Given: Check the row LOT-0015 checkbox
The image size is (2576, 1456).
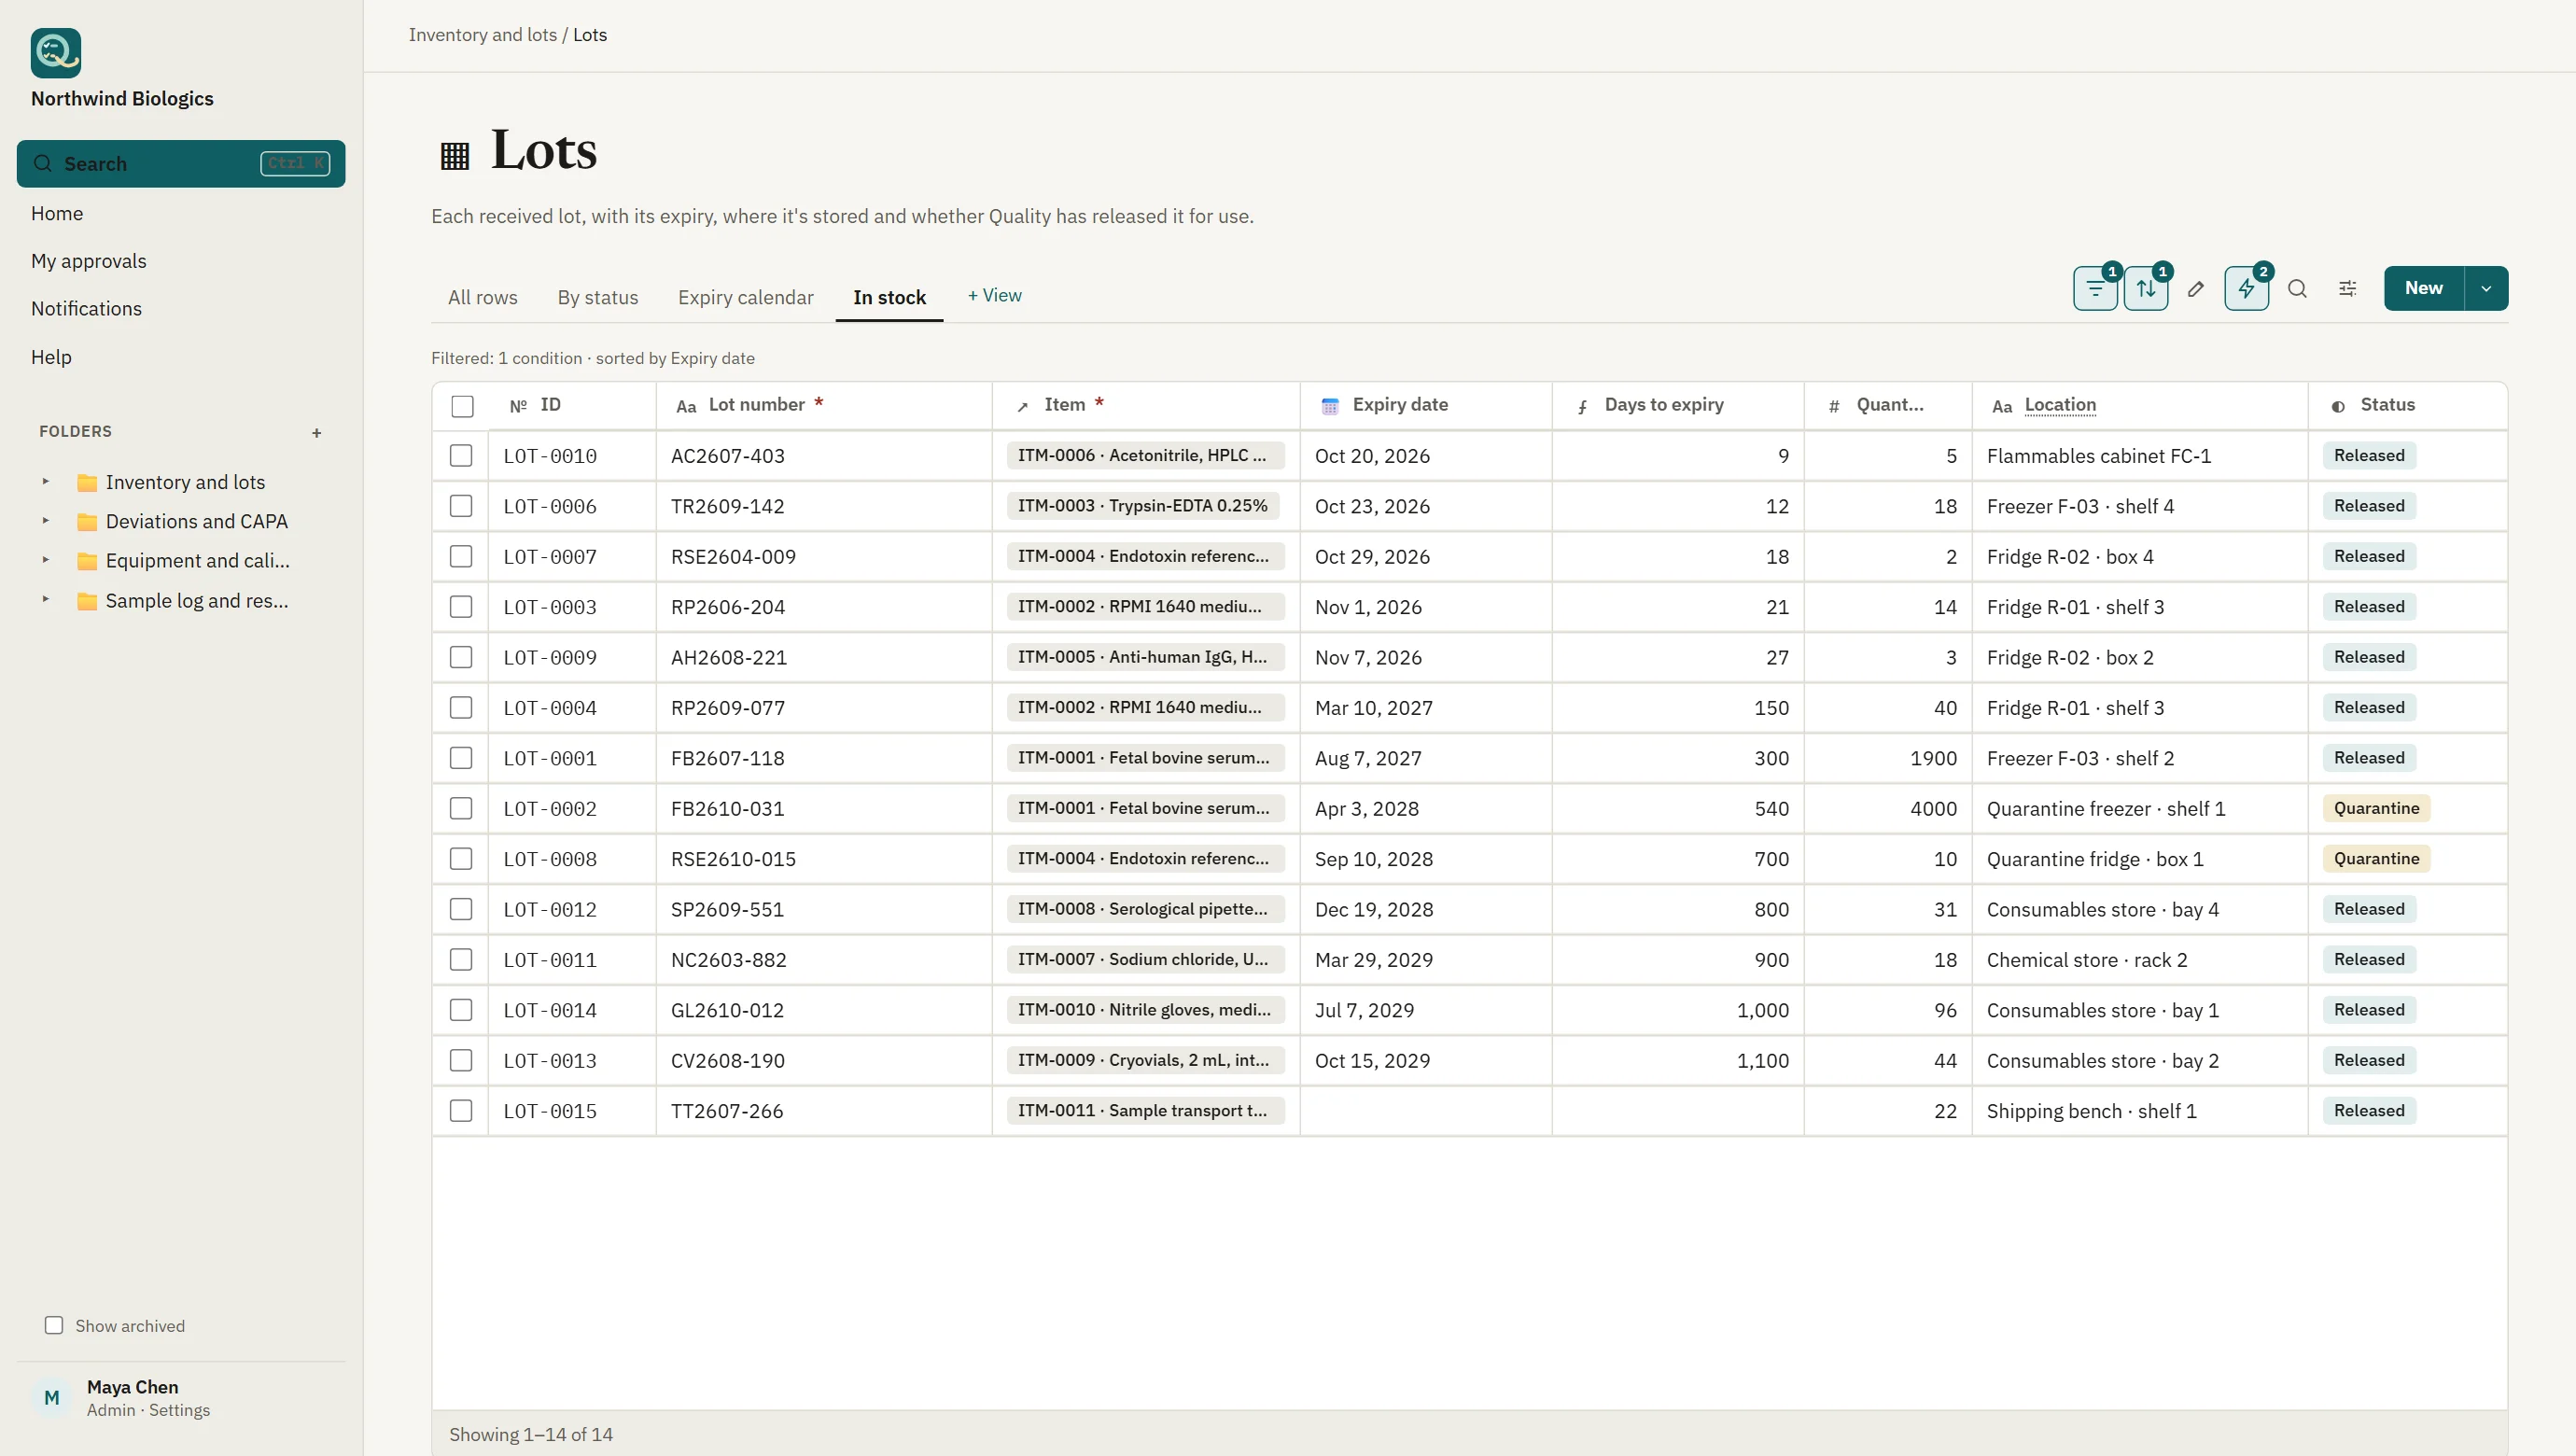Looking at the screenshot, I should (x=461, y=1110).
